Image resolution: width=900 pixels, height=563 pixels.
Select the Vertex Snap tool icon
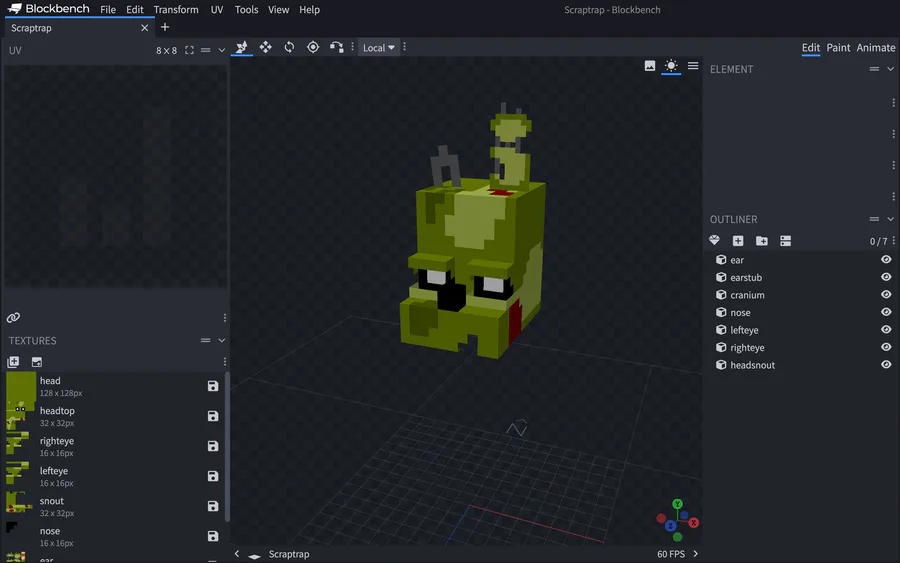pyautogui.click(x=336, y=47)
